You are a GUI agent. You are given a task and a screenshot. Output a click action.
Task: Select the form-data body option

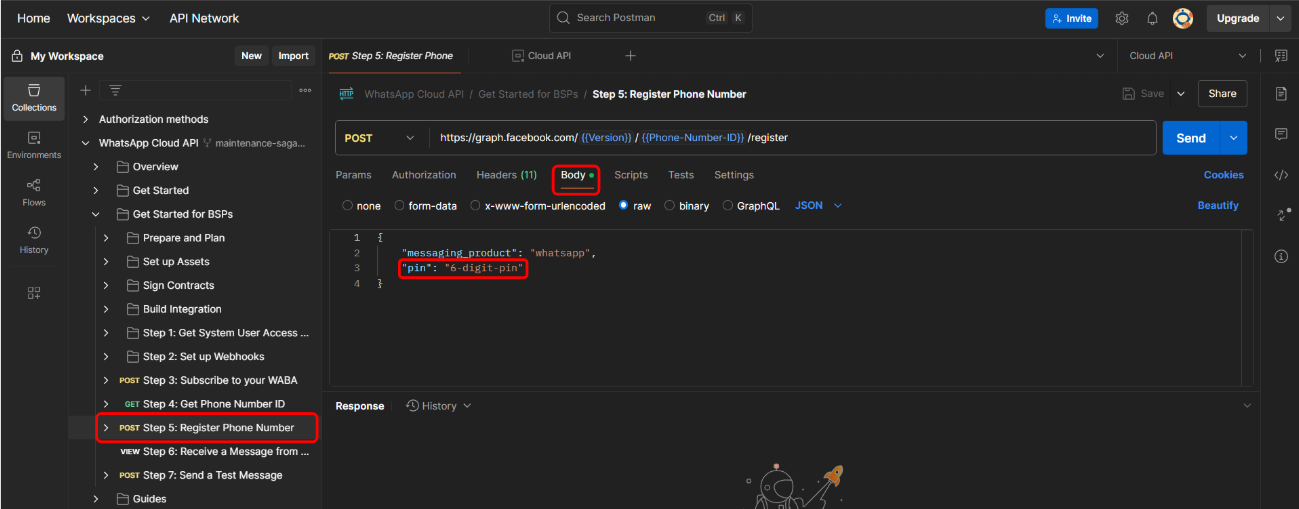400,206
